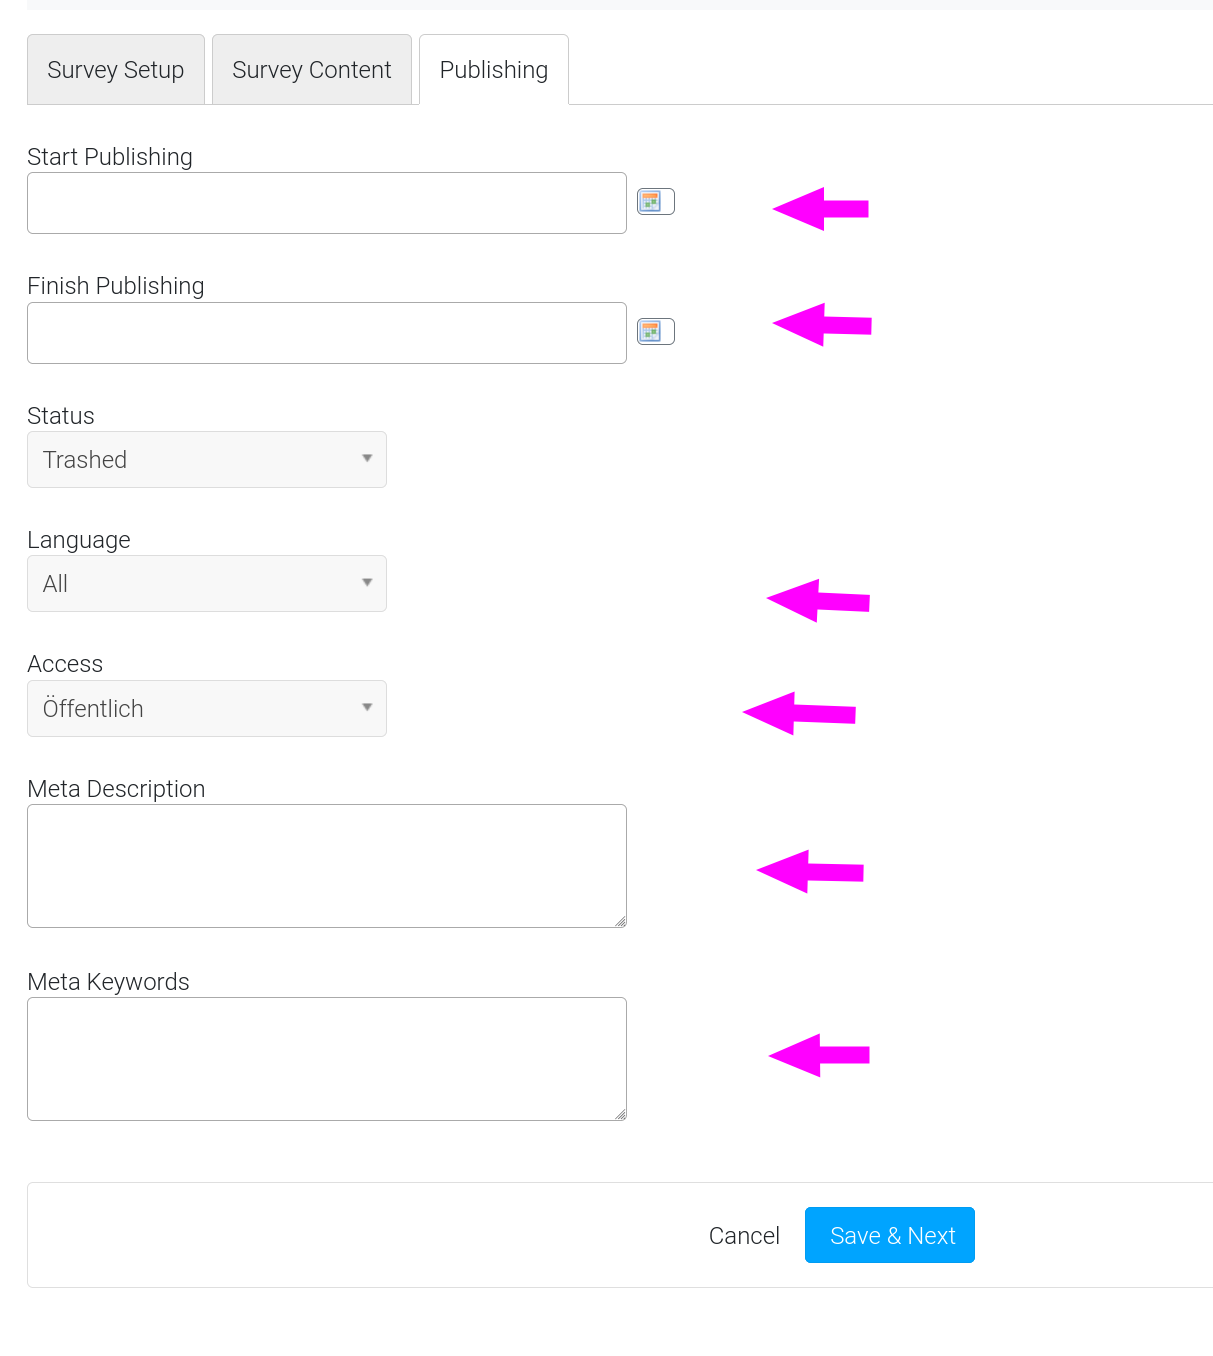Expand the Access dropdown showing Öffentlich
Image resolution: width=1213 pixels, height=1356 pixels.
pos(207,709)
